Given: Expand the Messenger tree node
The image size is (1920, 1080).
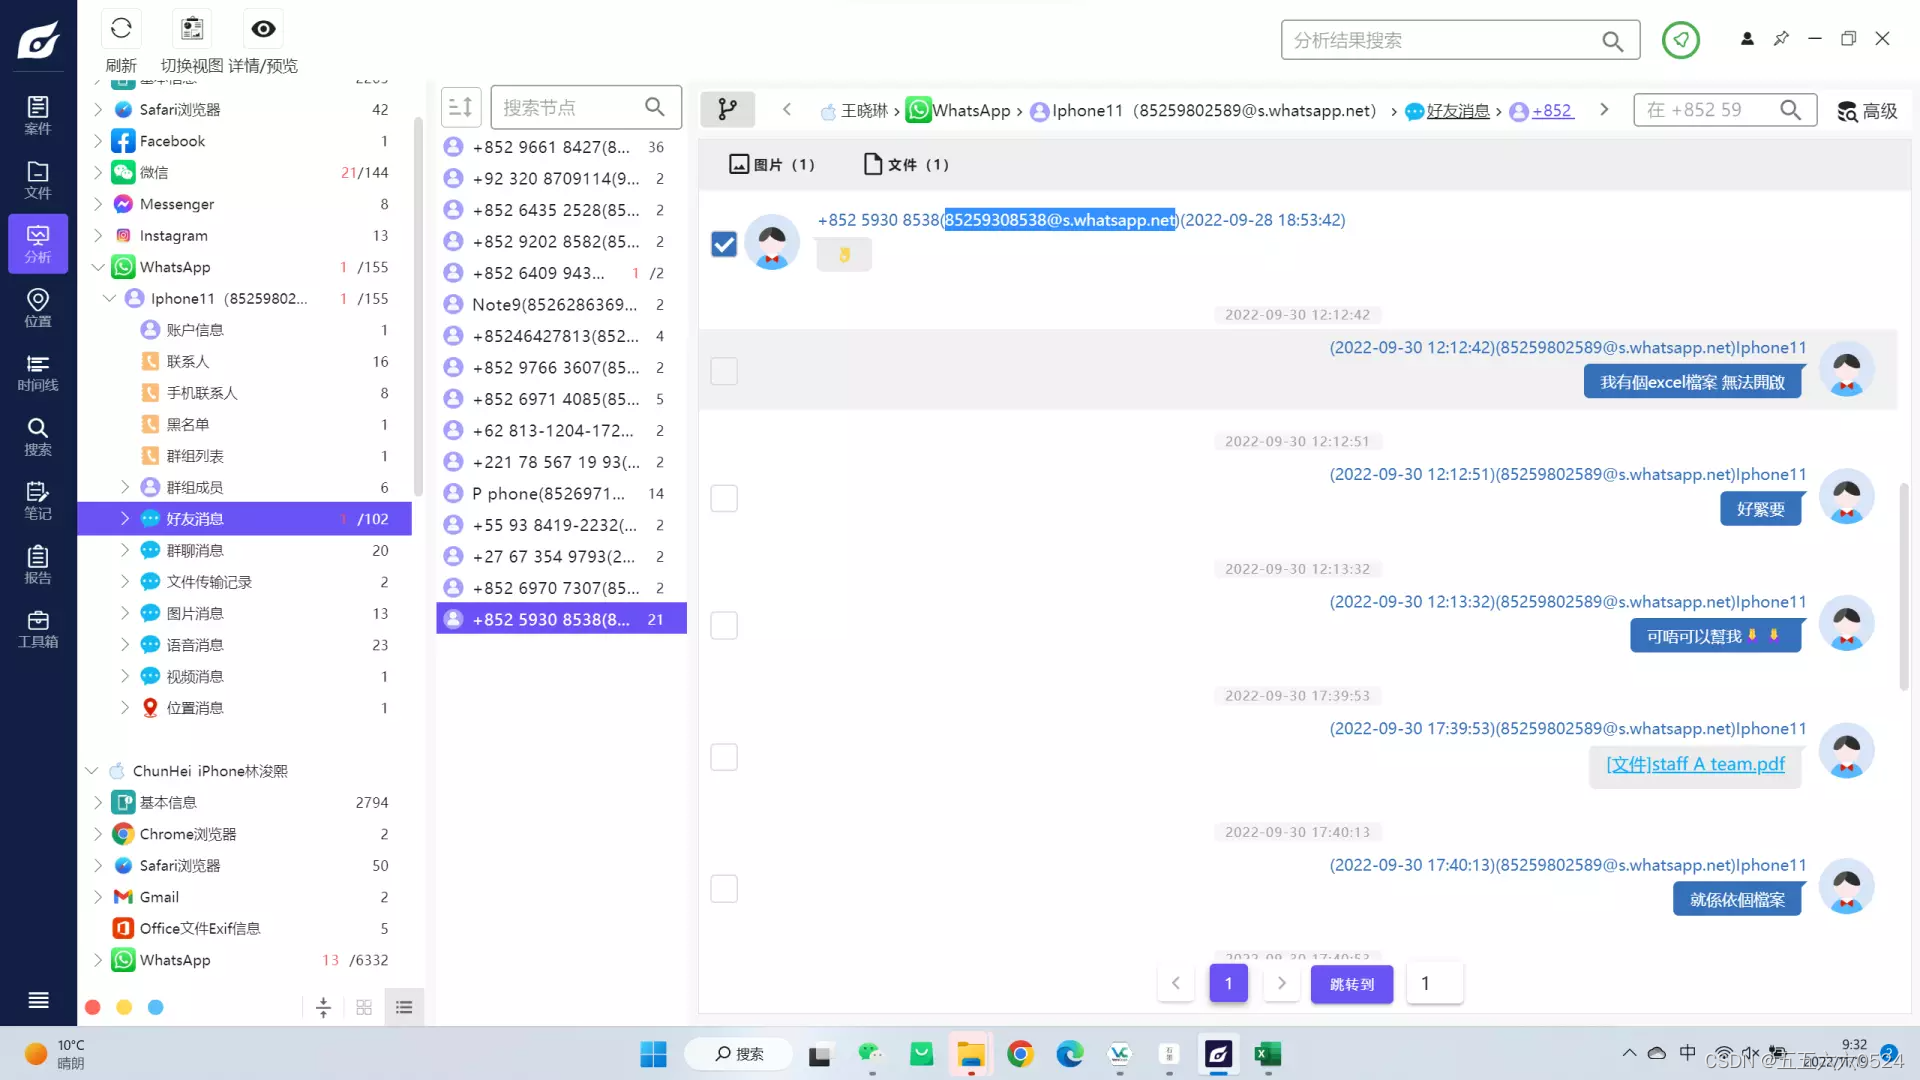Looking at the screenshot, I should (98, 204).
